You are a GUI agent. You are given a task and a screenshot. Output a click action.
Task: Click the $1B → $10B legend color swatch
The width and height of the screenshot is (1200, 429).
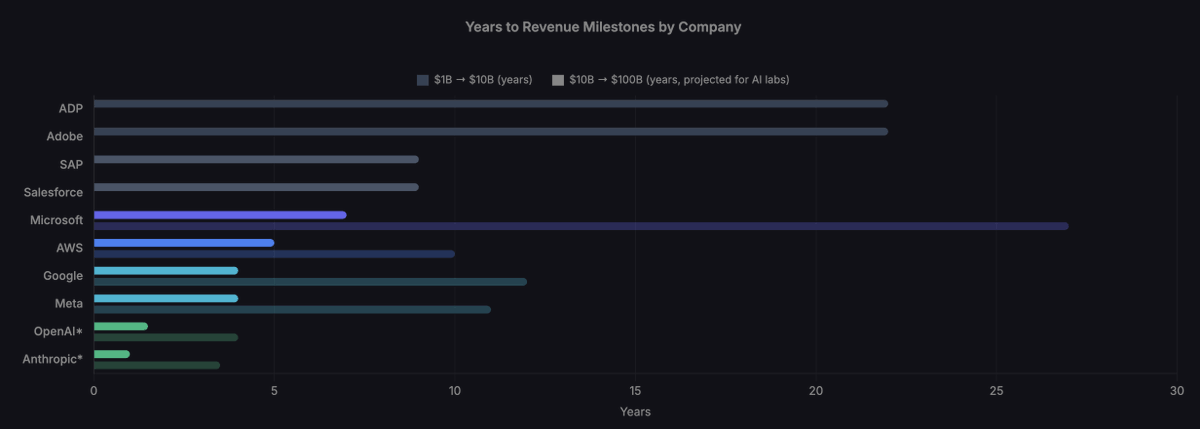(x=423, y=80)
